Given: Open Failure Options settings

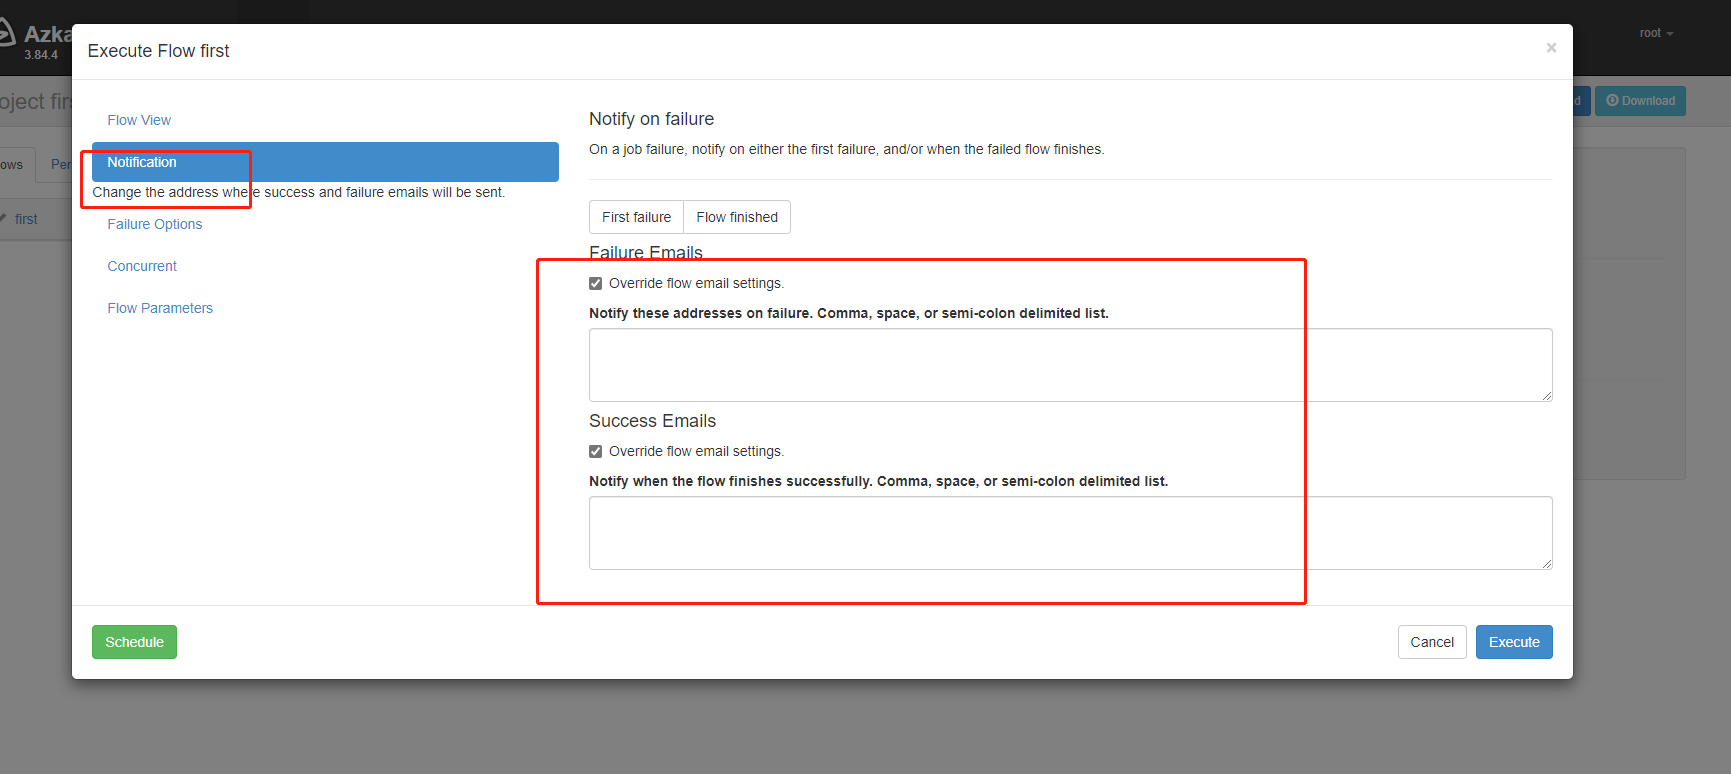Looking at the screenshot, I should 155,224.
